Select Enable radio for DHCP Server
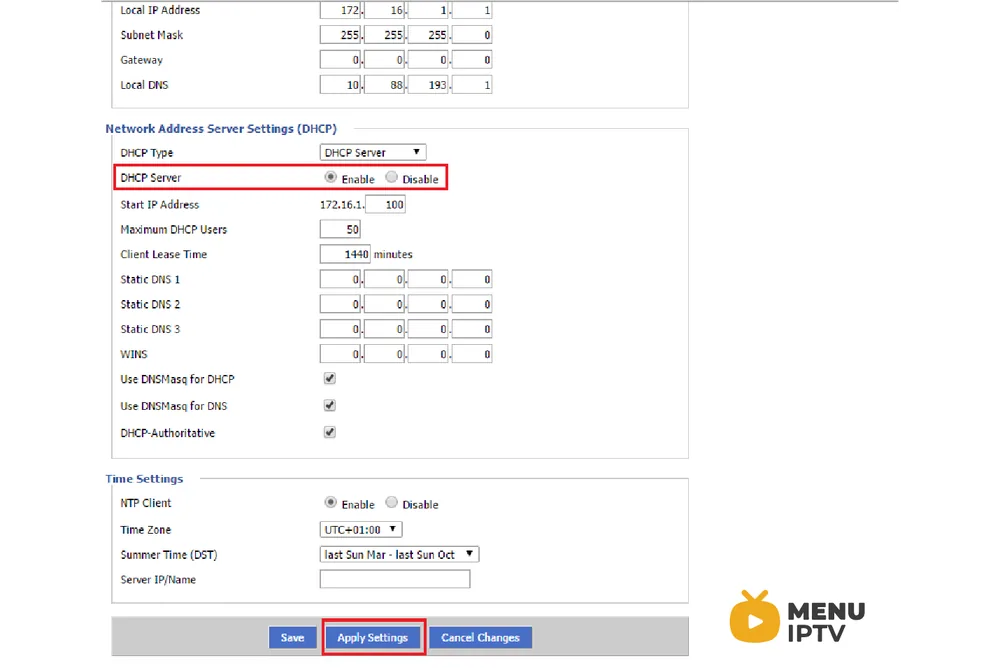The width and height of the screenshot is (1000, 668). [330, 177]
